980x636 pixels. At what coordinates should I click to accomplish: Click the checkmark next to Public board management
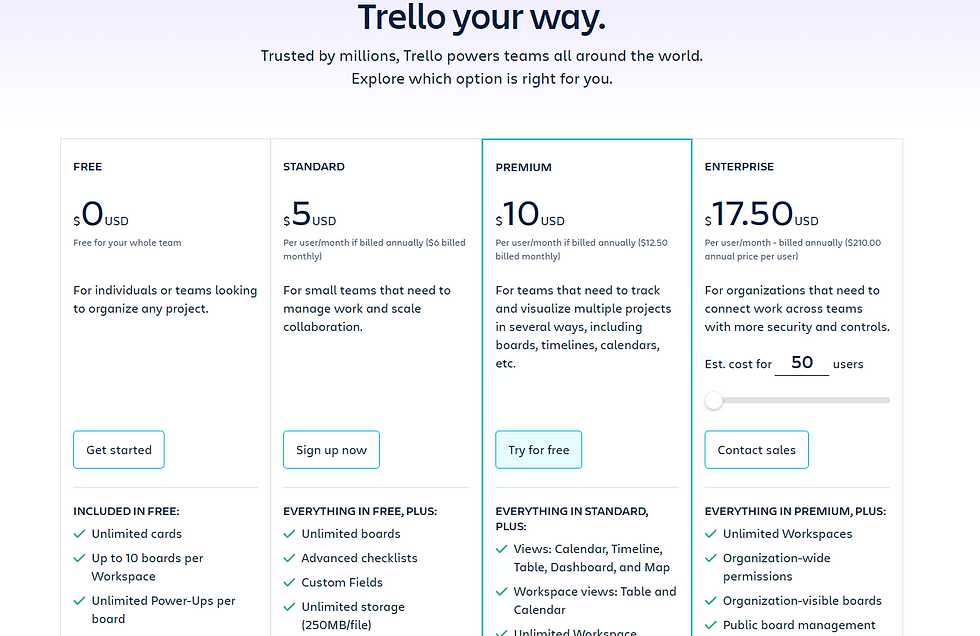pyautogui.click(x=711, y=625)
